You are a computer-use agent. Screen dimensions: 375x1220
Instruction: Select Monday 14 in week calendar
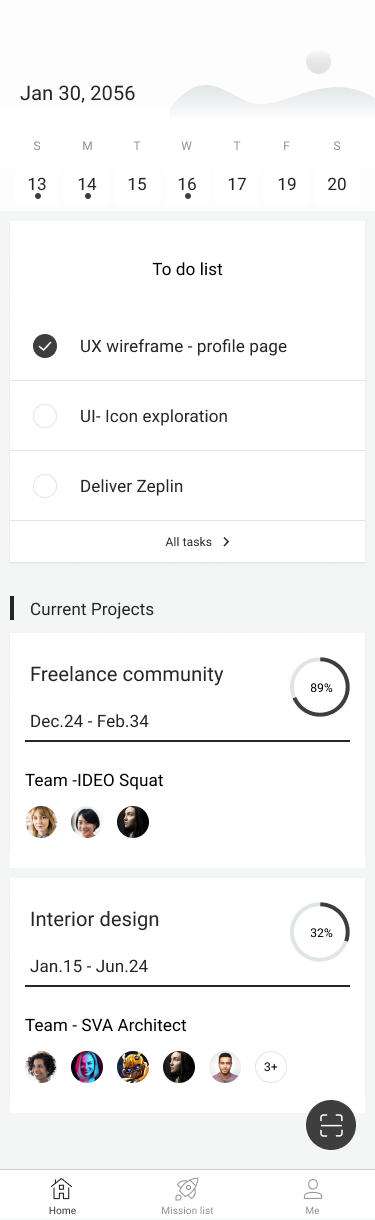(x=87, y=184)
